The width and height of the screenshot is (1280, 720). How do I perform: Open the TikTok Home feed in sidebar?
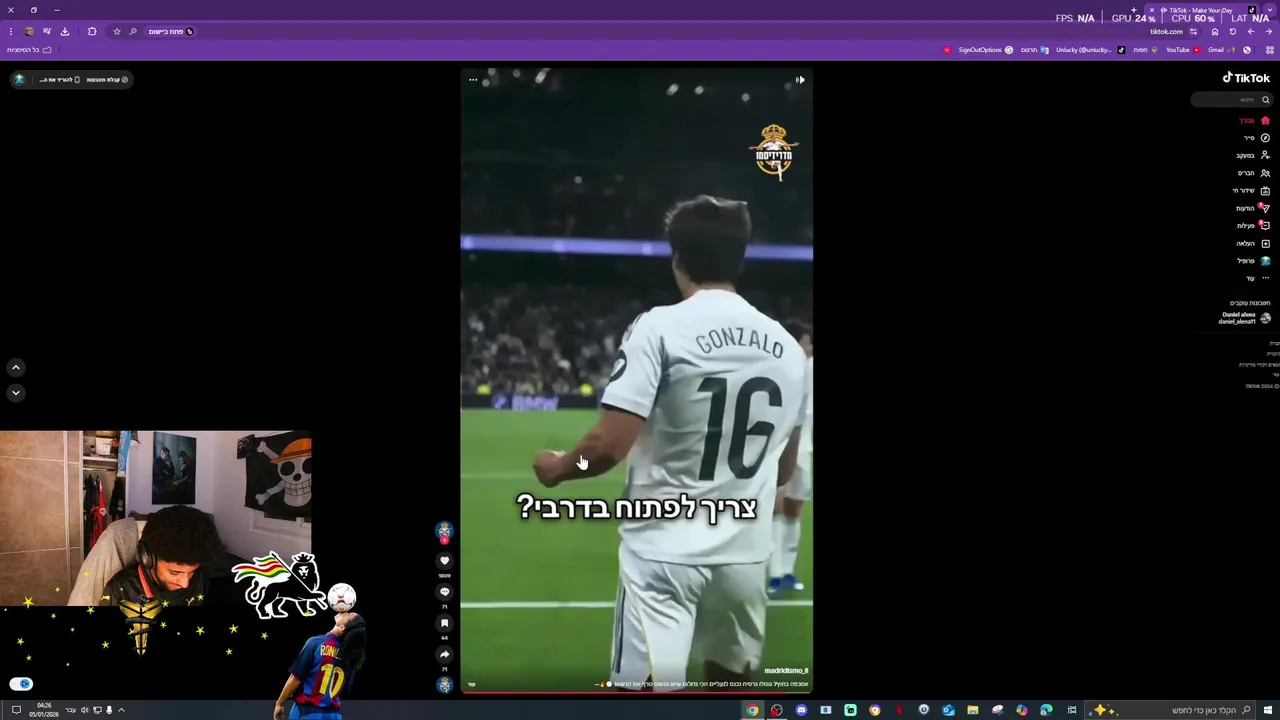pyautogui.click(x=1254, y=120)
